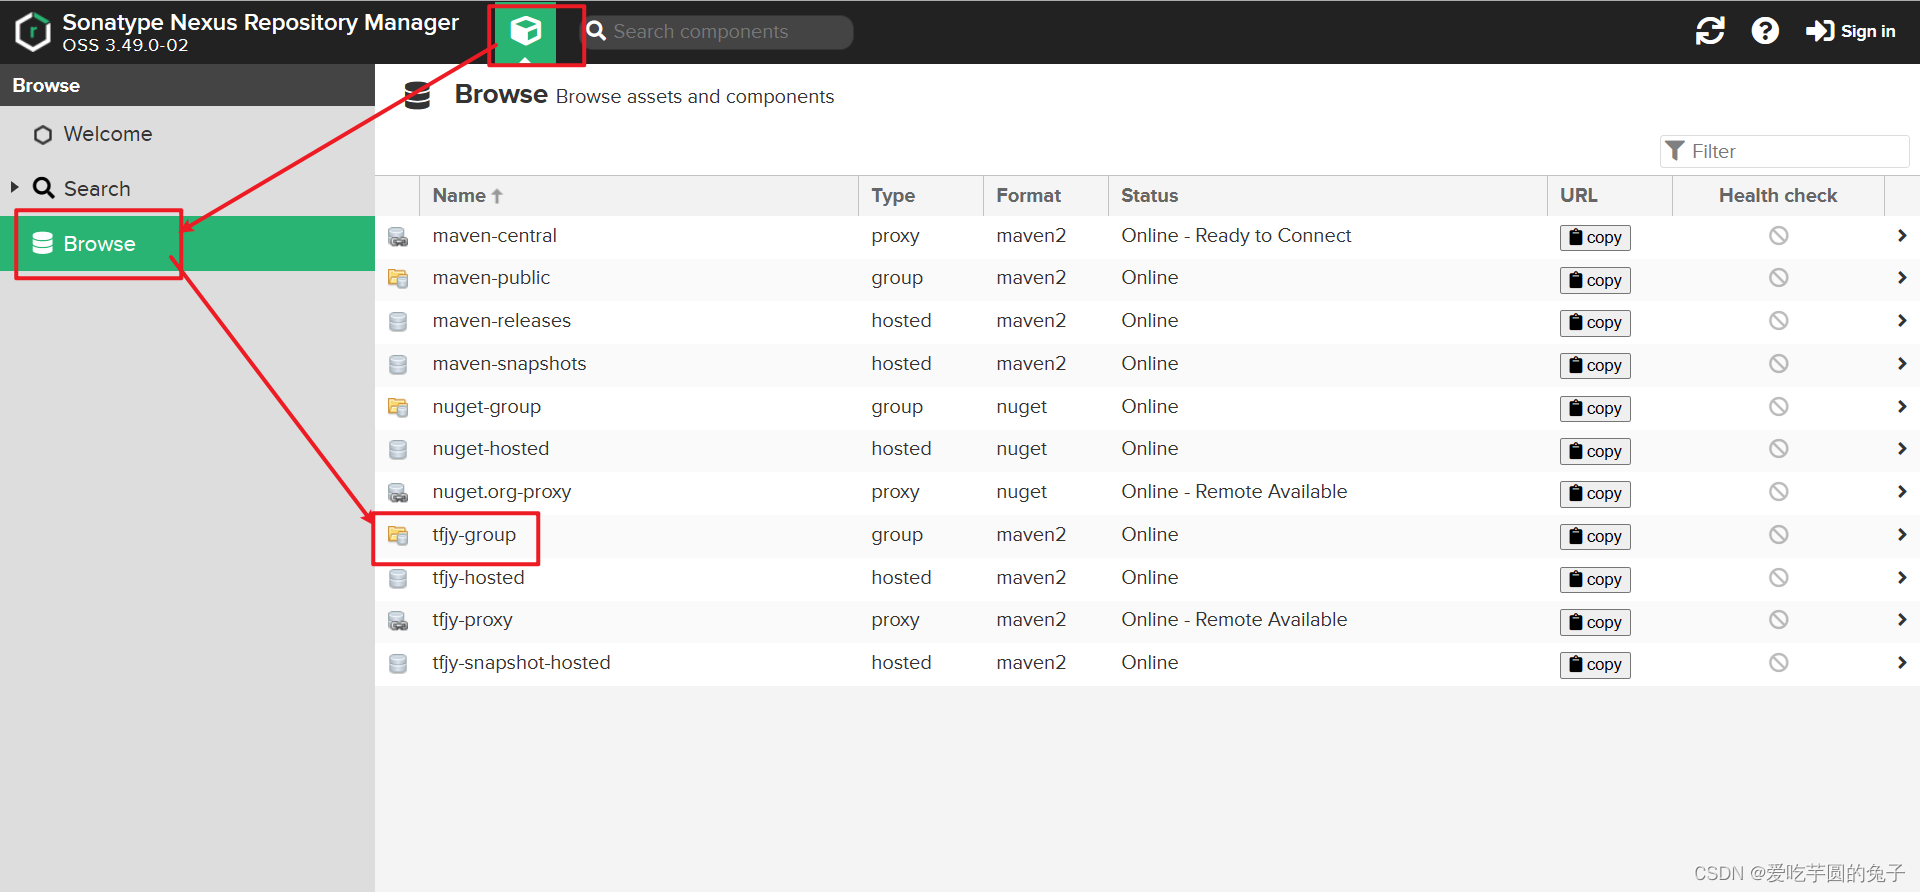The width and height of the screenshot is (1920, 892).
Task: Click nuget-group folder icon
Action: [398, 408]
